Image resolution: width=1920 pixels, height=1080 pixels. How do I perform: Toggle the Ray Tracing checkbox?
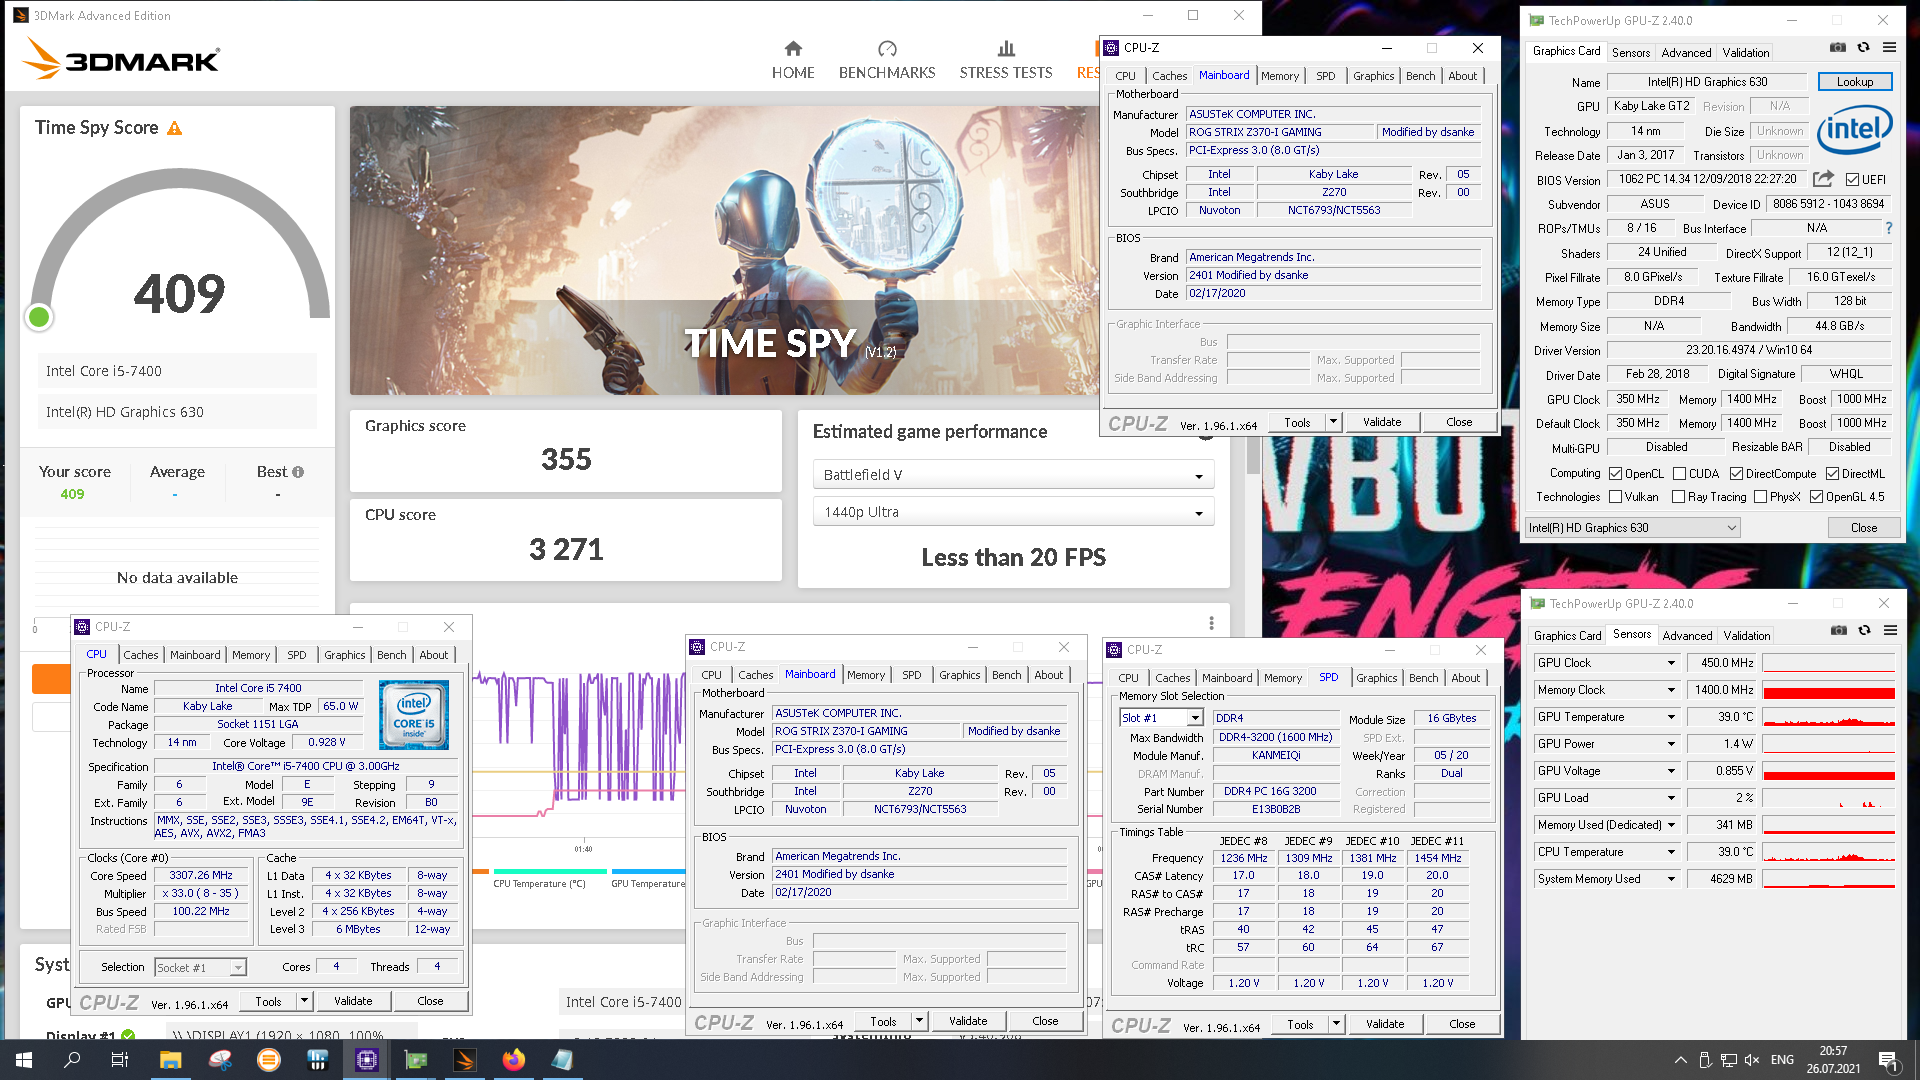tap(1679, 497)
